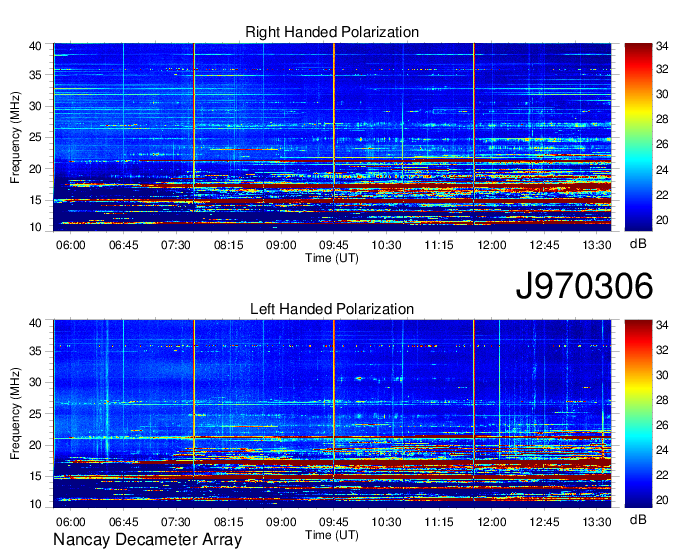Click the 20 MHz tick on bottom plot
Image resolution: width=680 pixels, height=552 pixels.
pos(35,445)
